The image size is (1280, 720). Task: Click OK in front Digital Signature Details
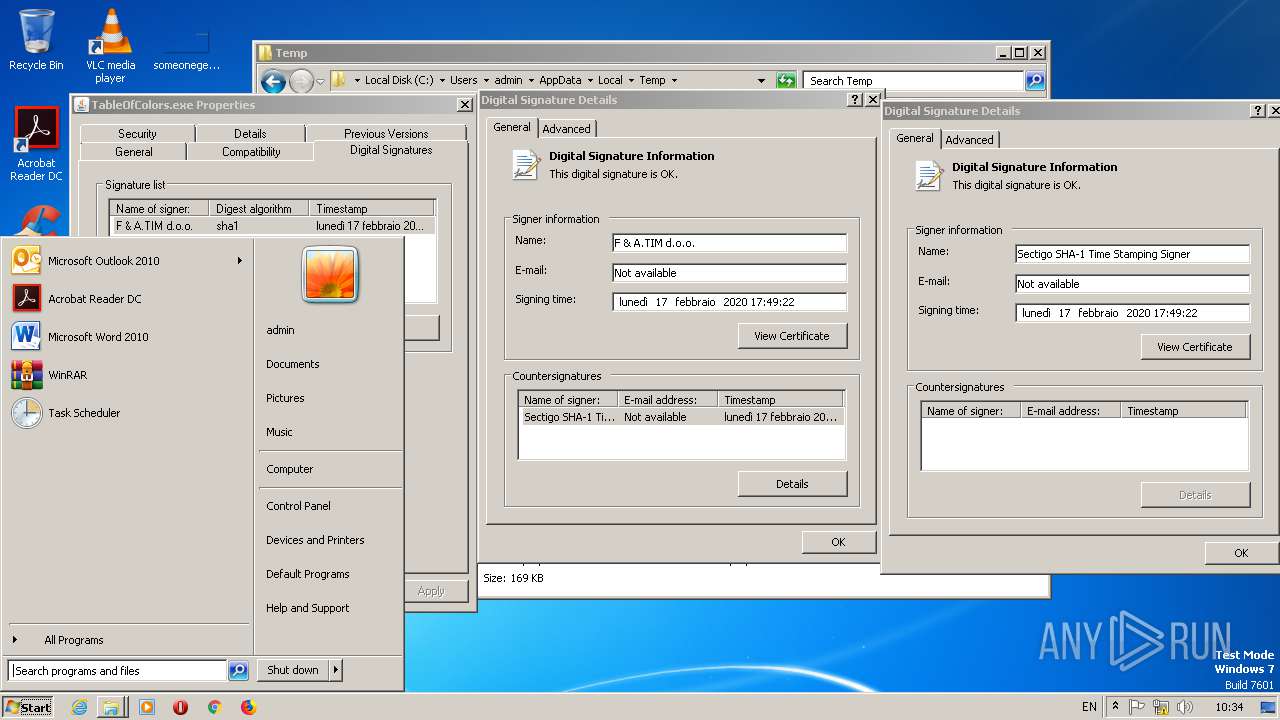(1241, 553)
